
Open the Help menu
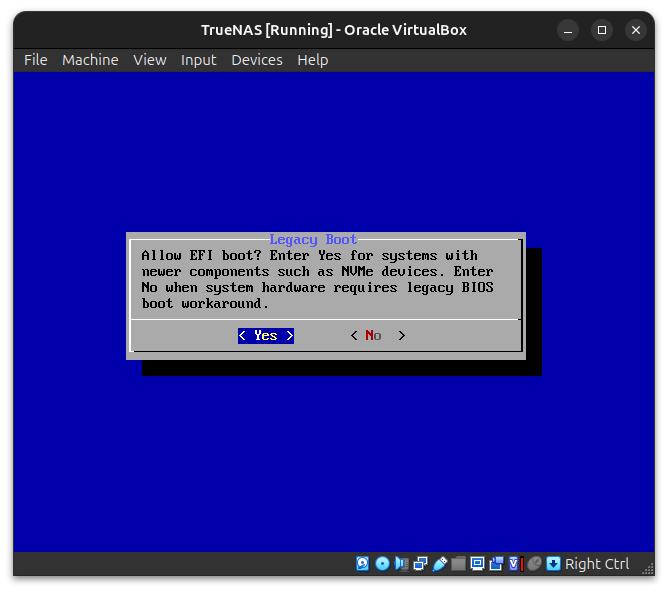(x=312, y=60)
